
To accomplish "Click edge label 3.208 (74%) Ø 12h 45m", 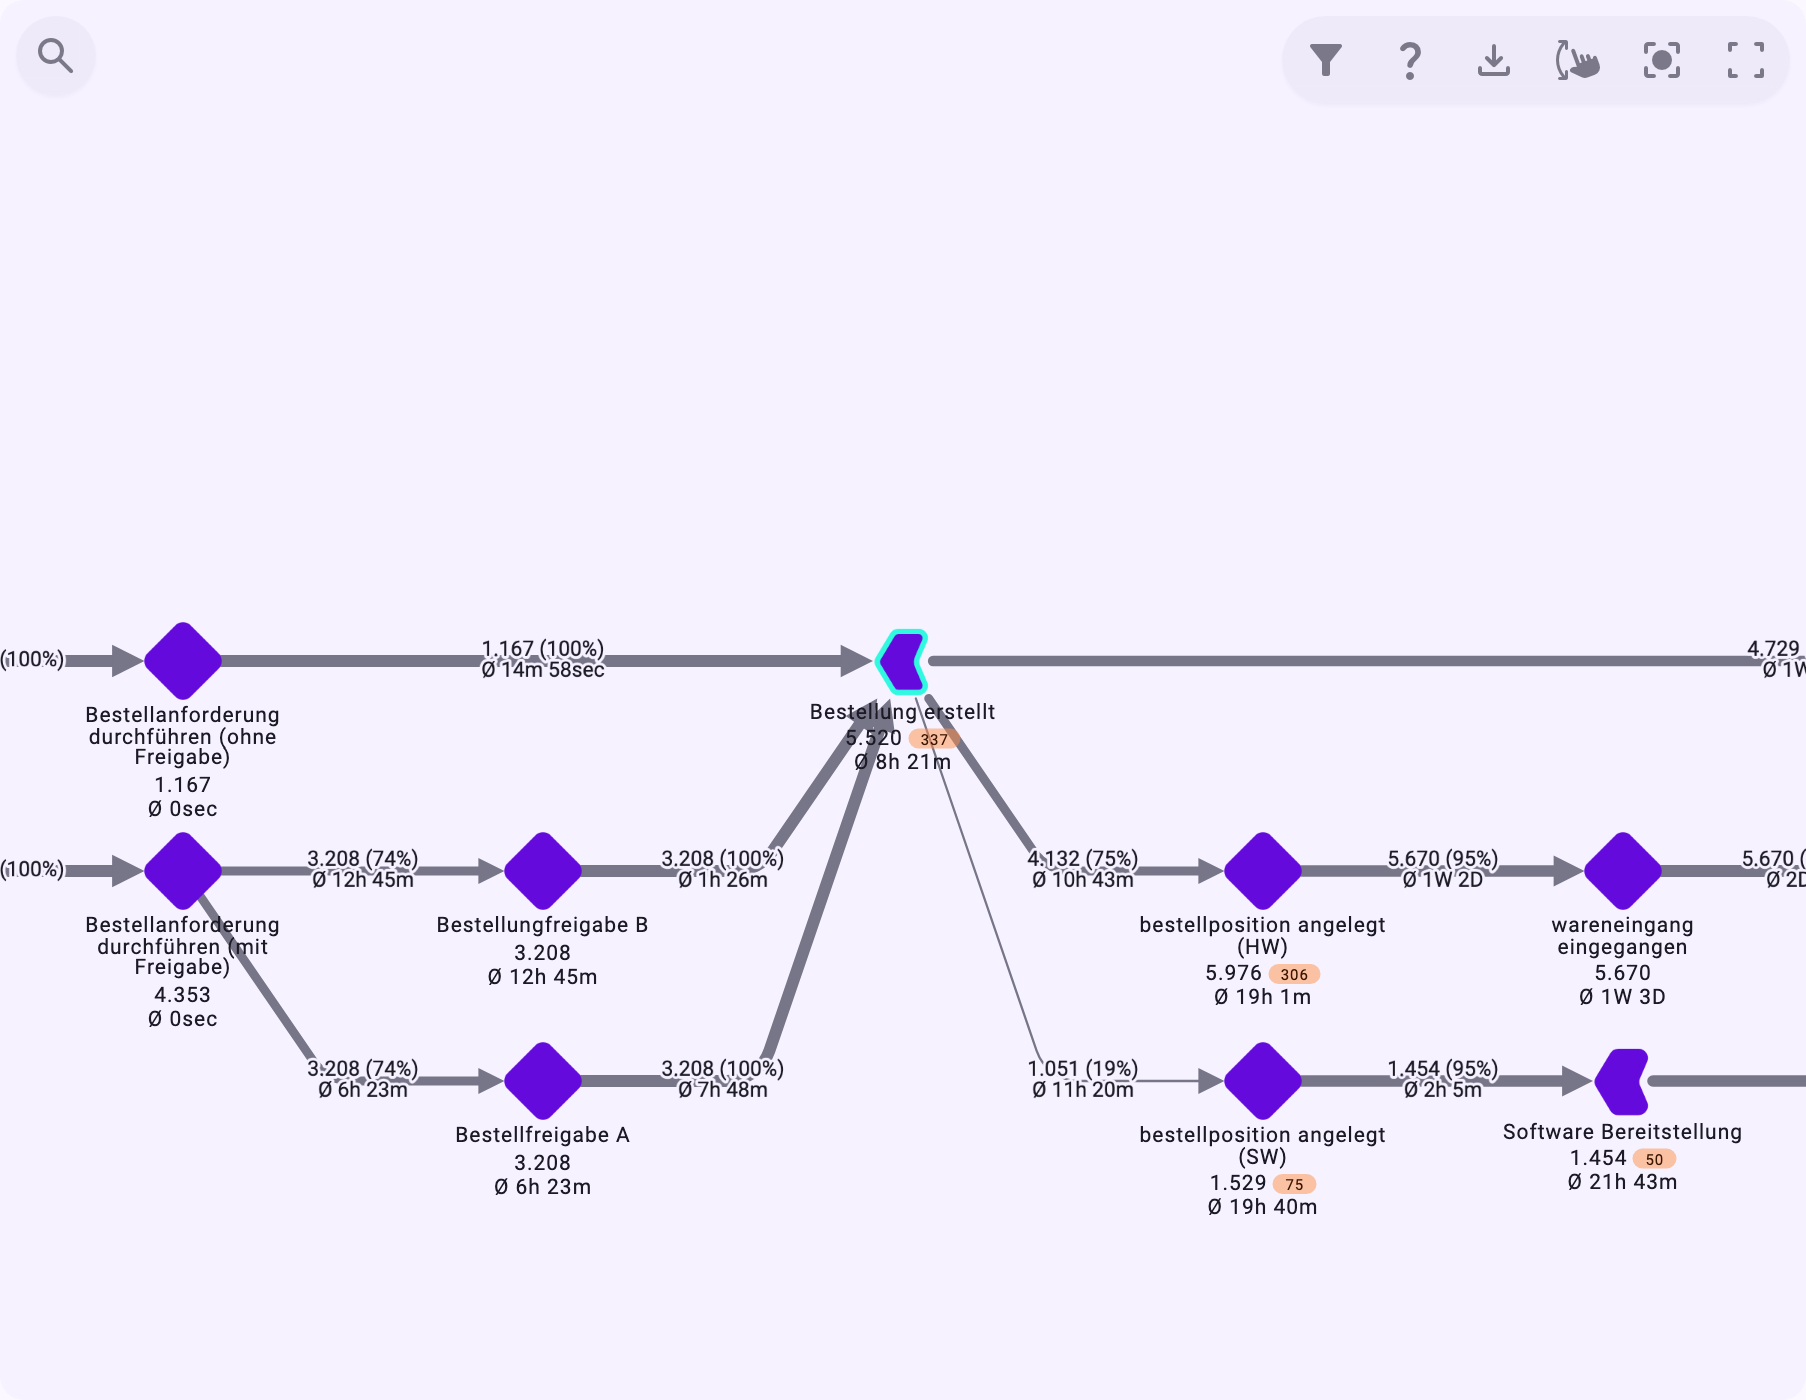I will point(363,869).
